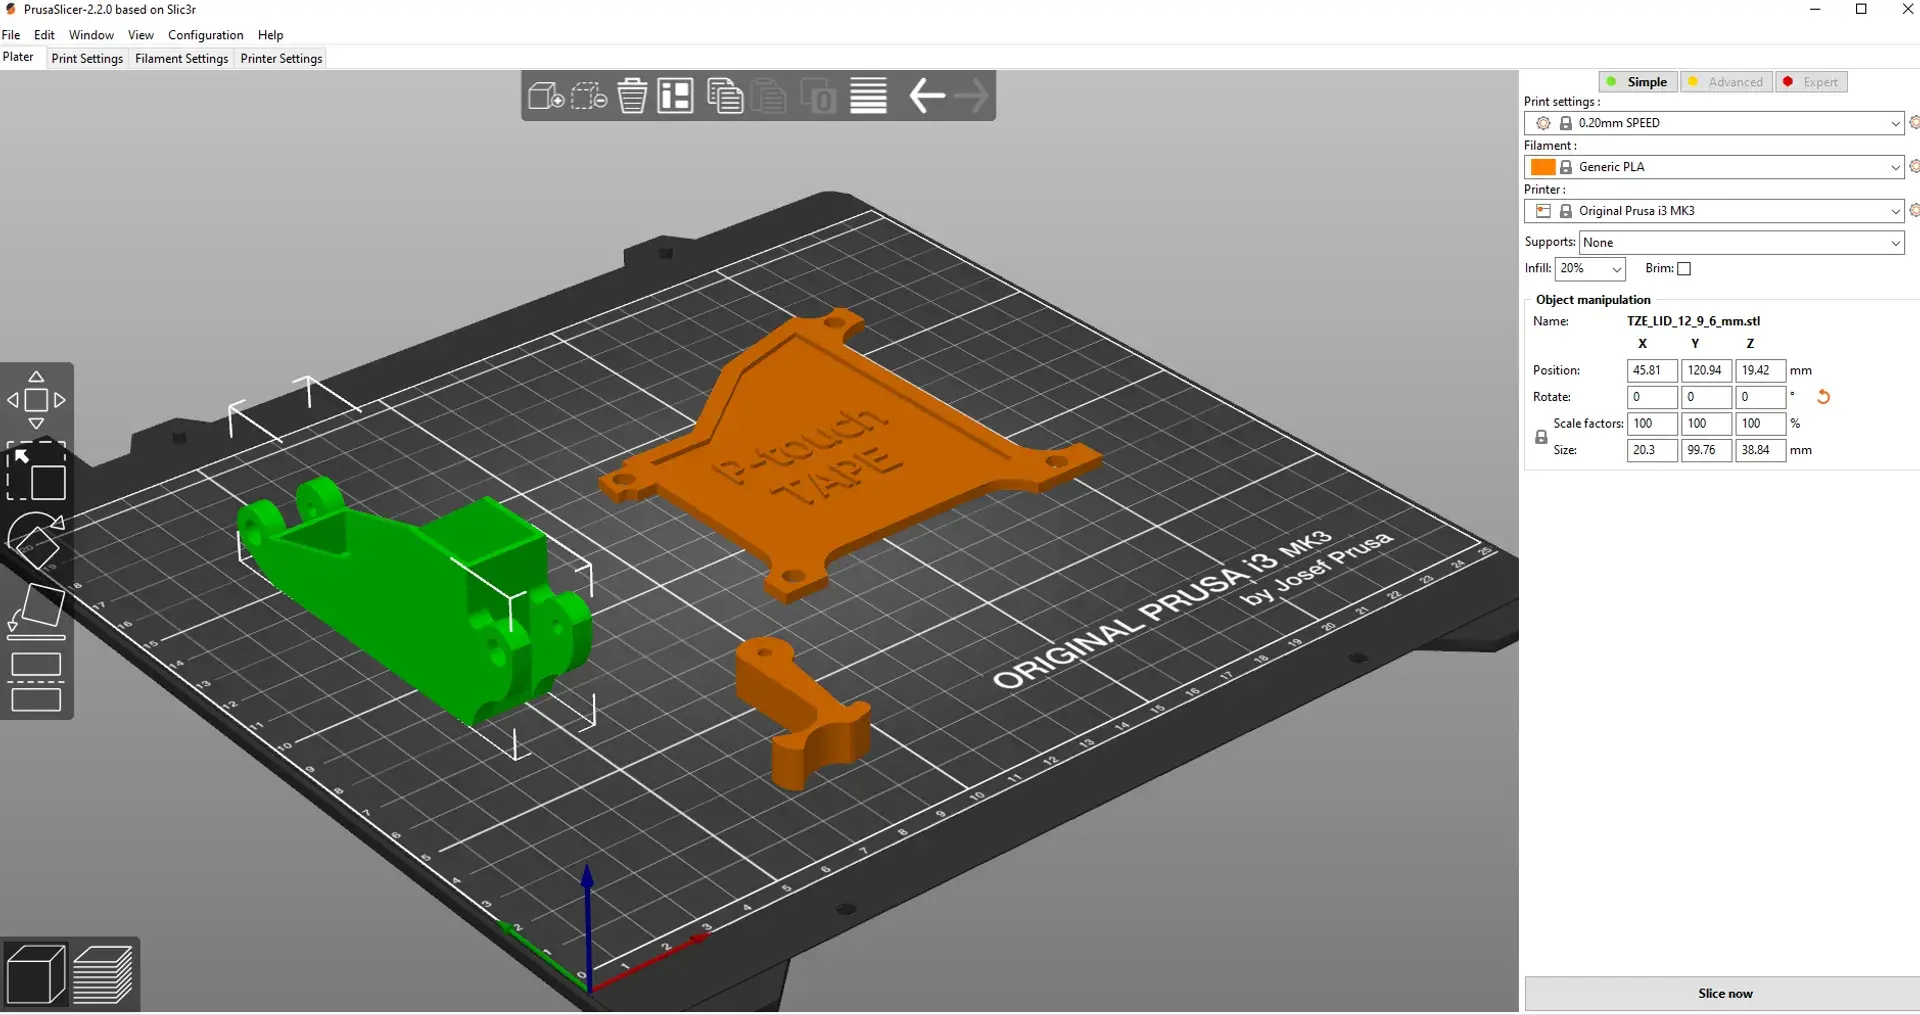Enable the Brim checkbox
The image size is (1920, 1015).
point(1684,268)
